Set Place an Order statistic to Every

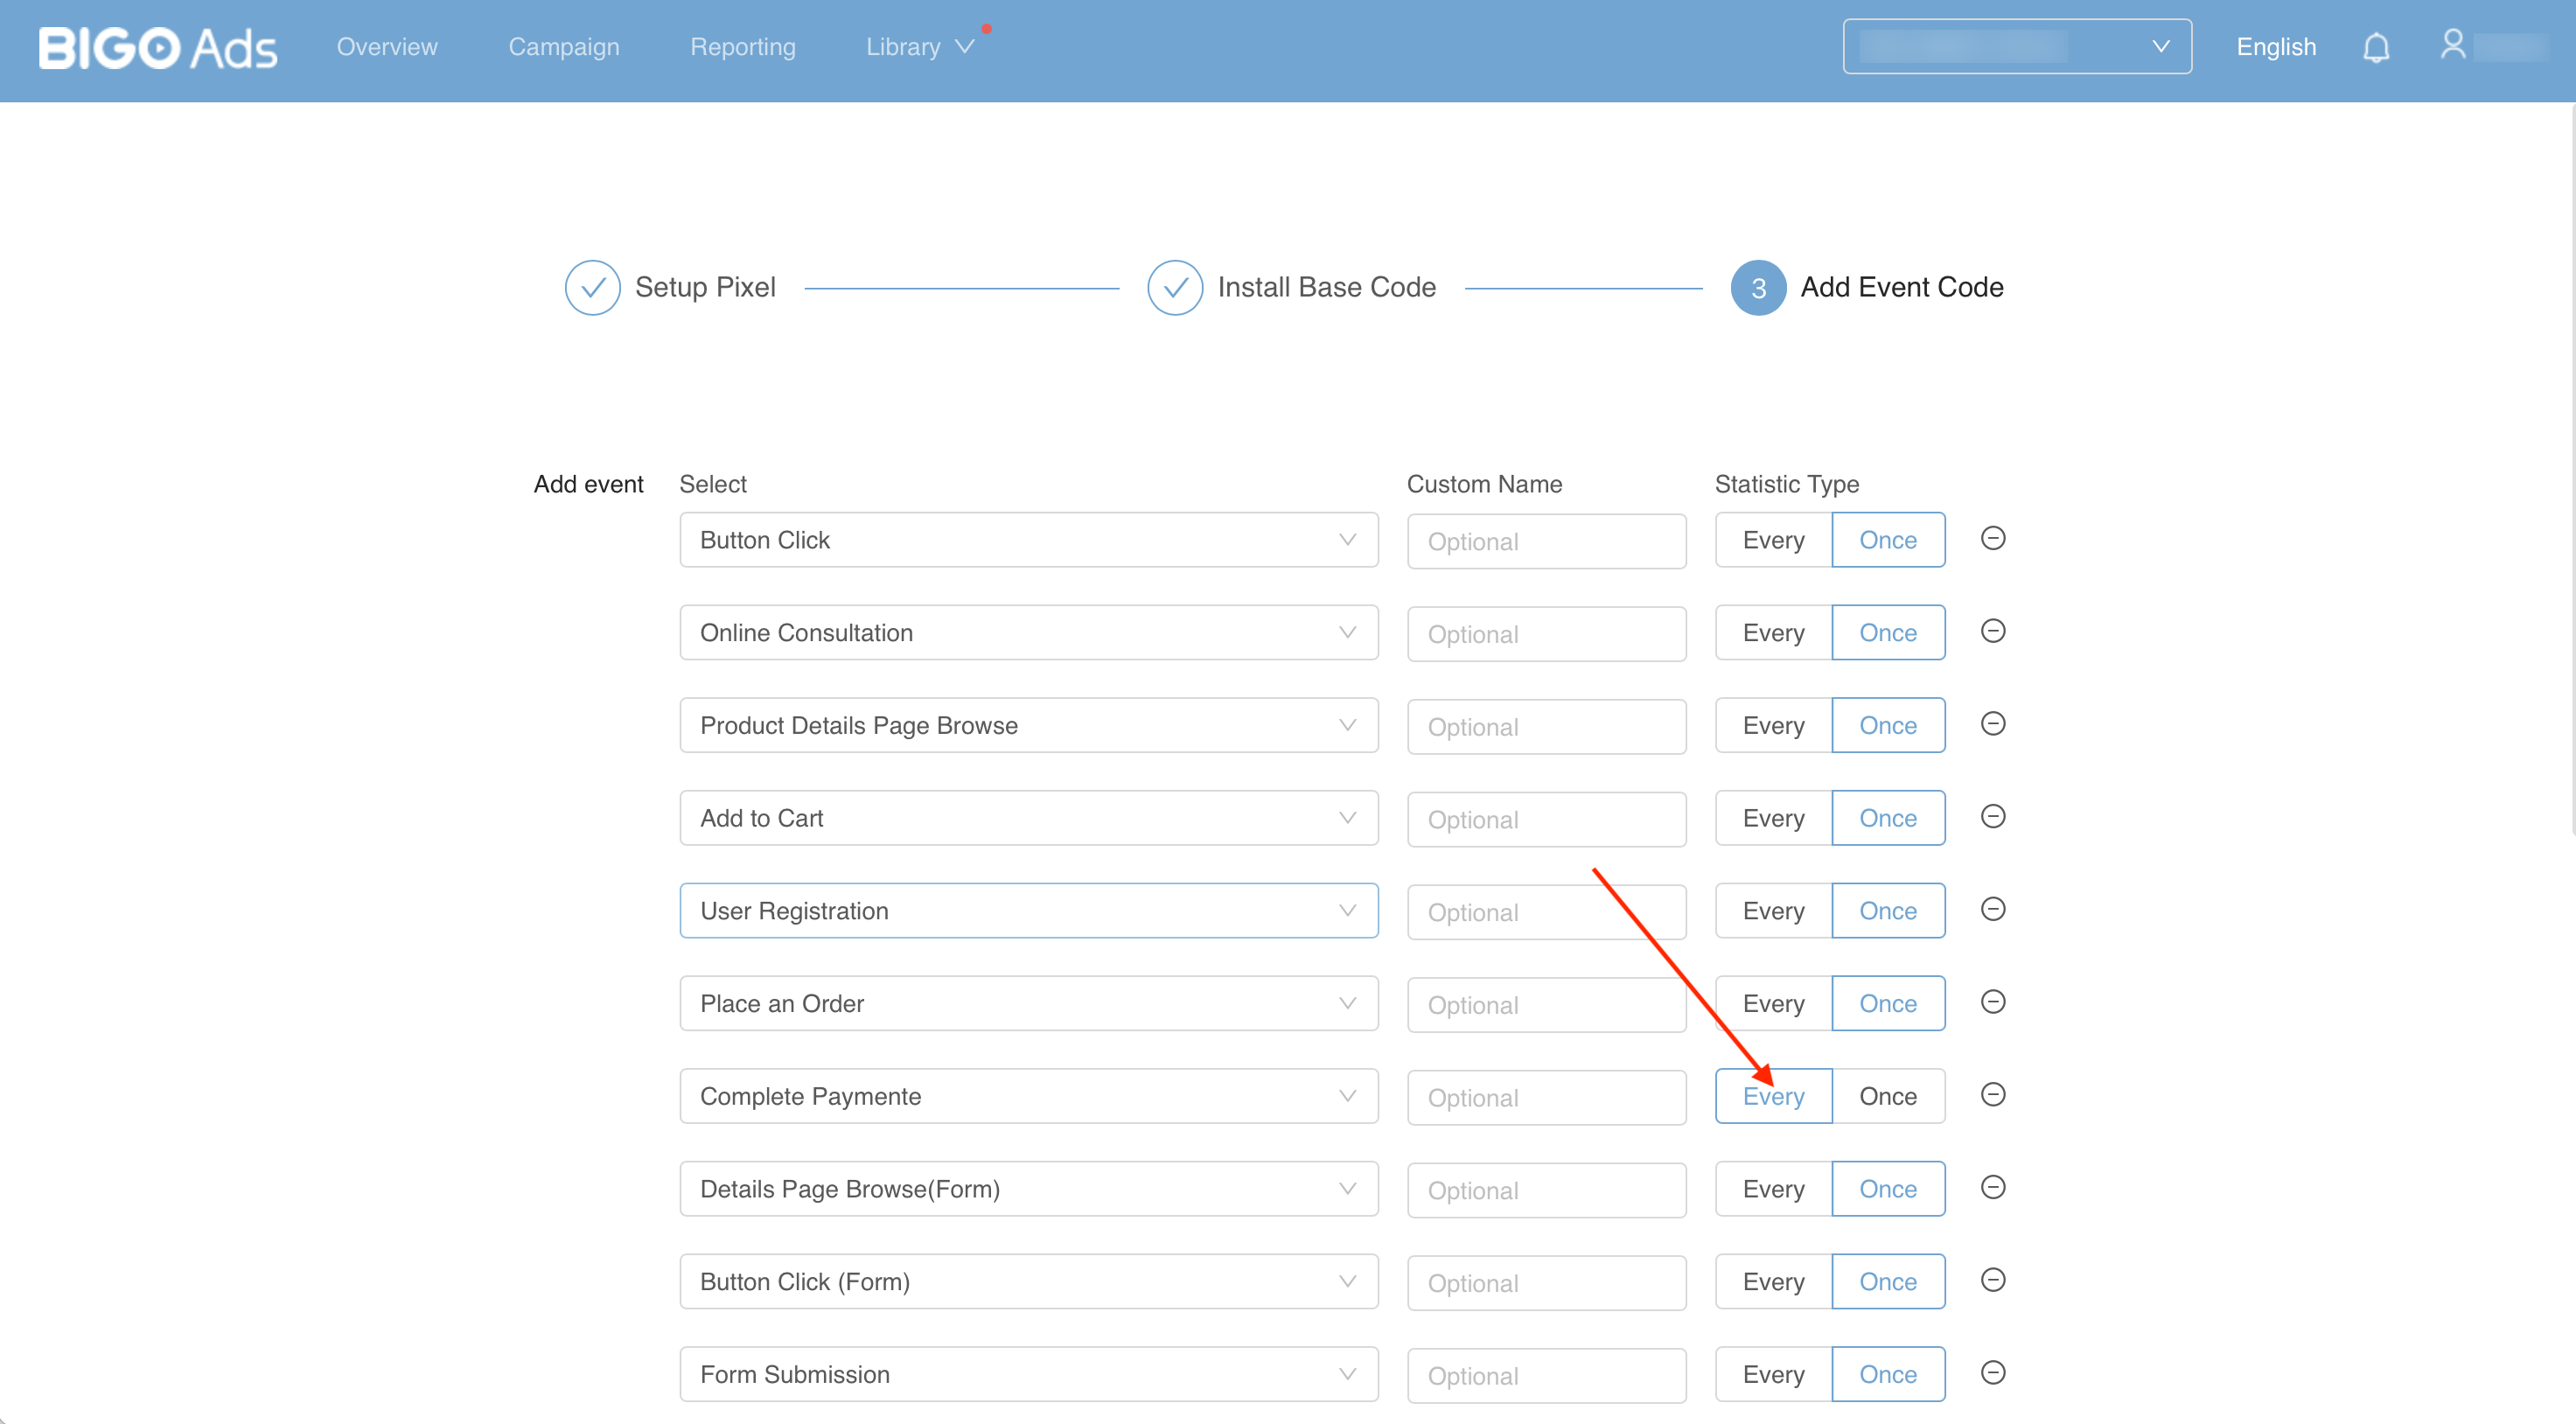coord(1772,1004)
